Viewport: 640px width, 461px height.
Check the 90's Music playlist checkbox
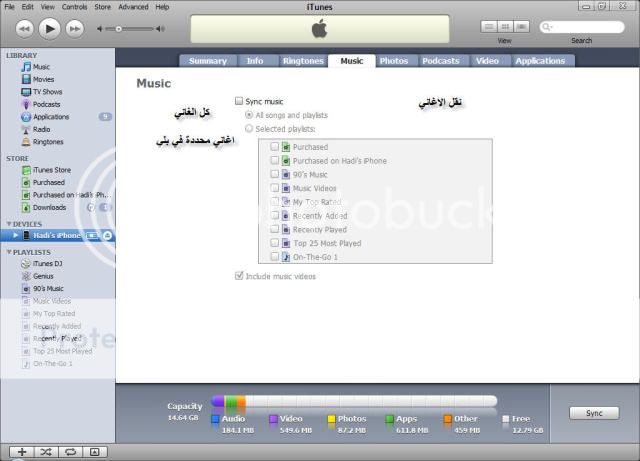coord(275,174)
